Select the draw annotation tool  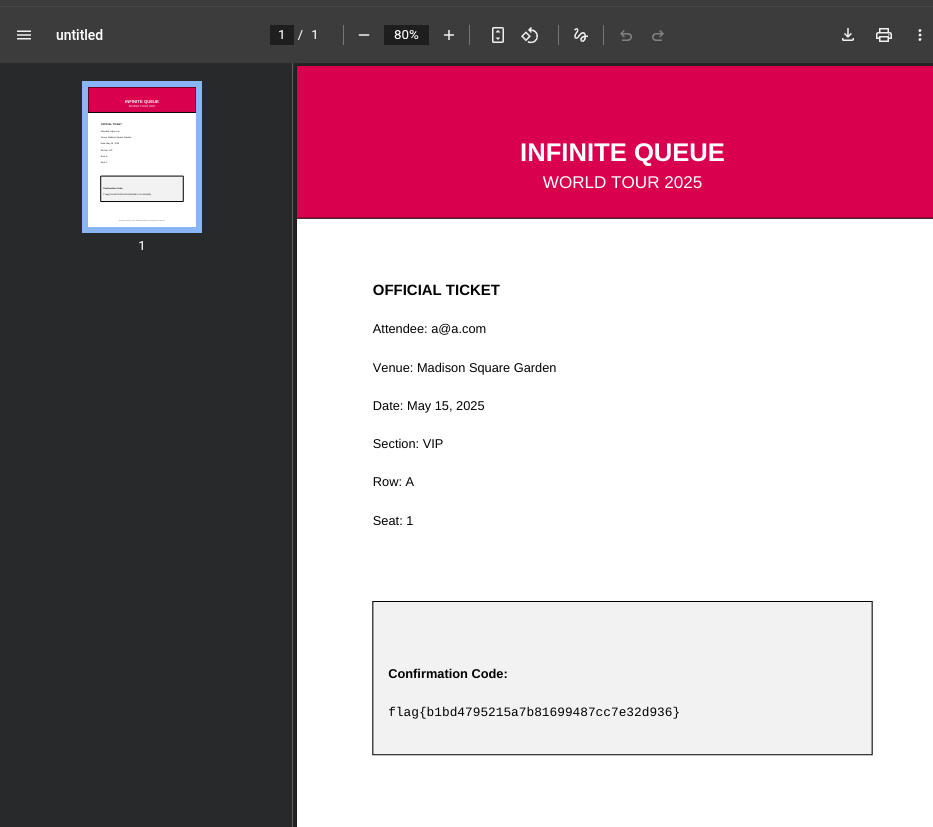[580, 35]
